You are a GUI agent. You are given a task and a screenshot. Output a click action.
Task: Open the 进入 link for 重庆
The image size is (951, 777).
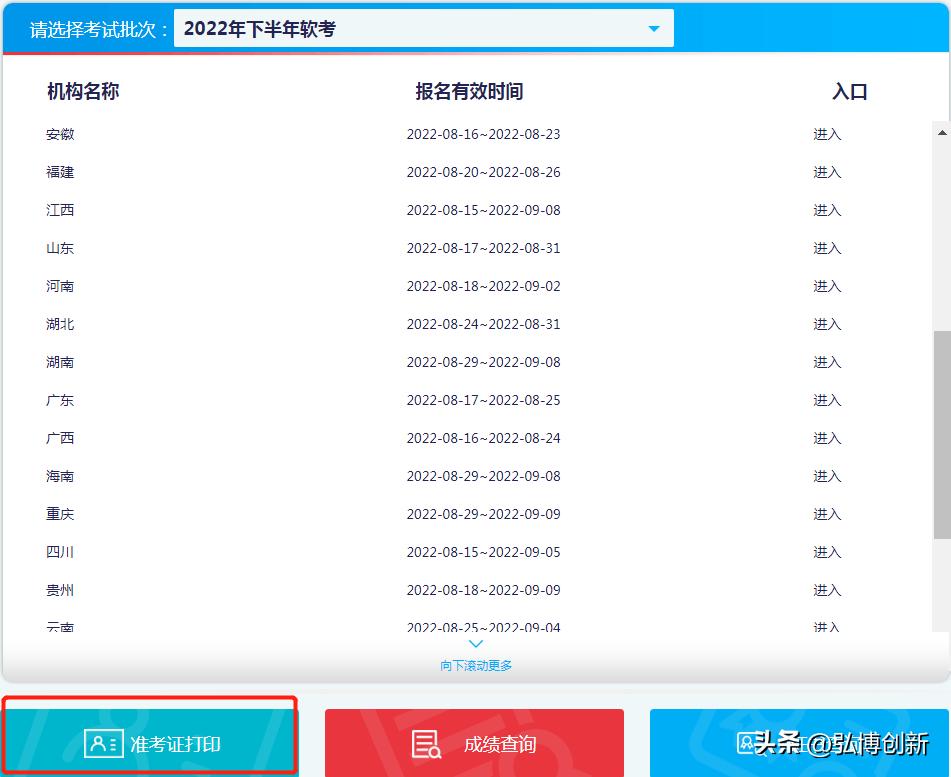[827, 514]
